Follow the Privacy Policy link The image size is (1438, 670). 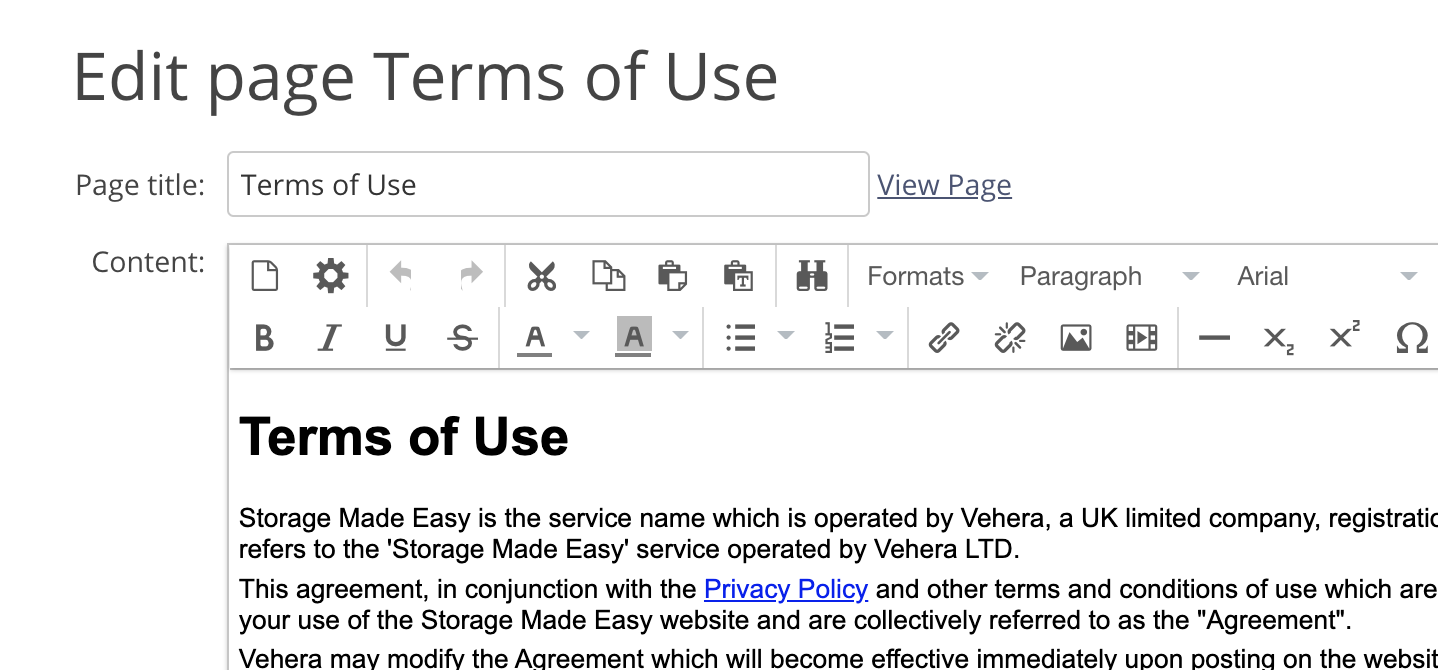pyautogui.click(x=785, y=589)
